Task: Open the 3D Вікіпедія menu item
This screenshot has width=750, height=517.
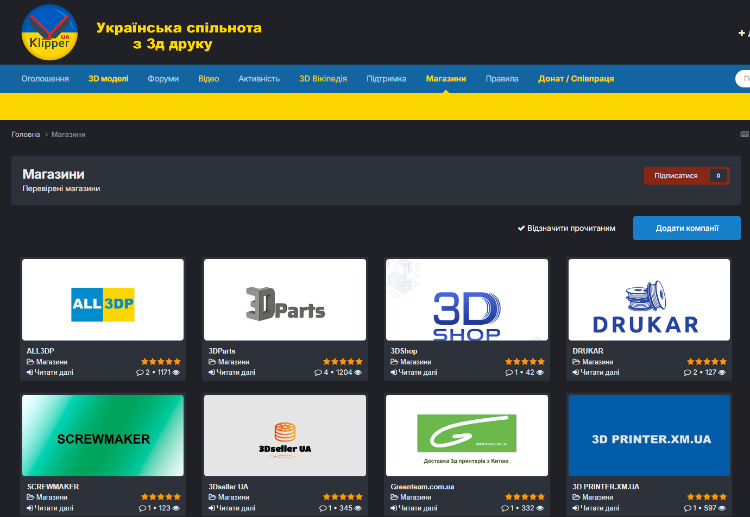Action: tap(323, 79)
